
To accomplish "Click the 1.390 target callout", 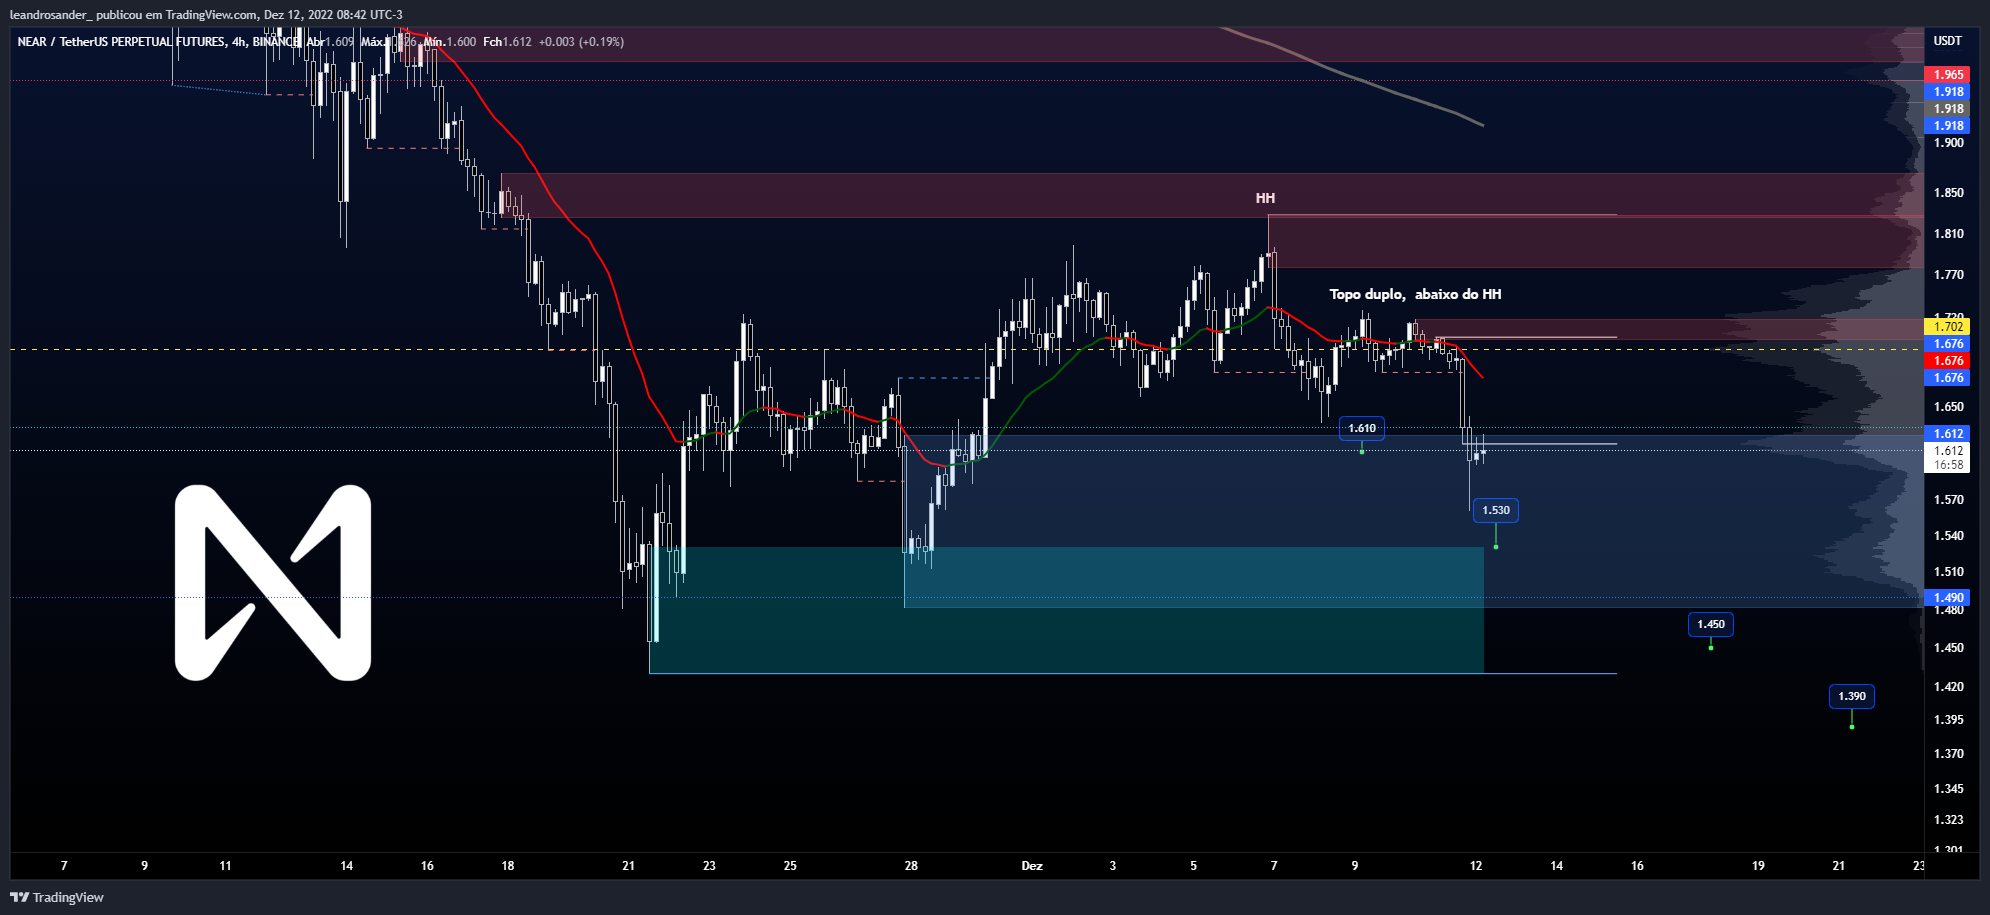I will [1852, 696].
